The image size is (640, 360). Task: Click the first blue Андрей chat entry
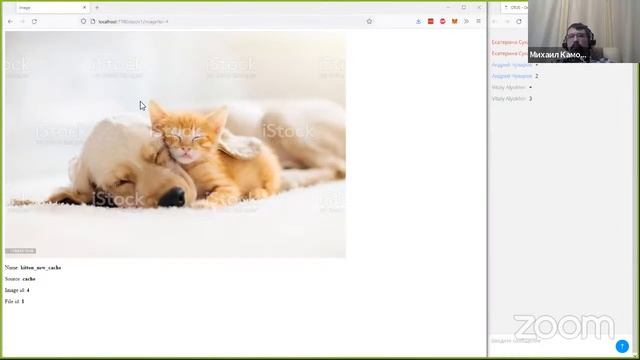(x=515, y=65)
